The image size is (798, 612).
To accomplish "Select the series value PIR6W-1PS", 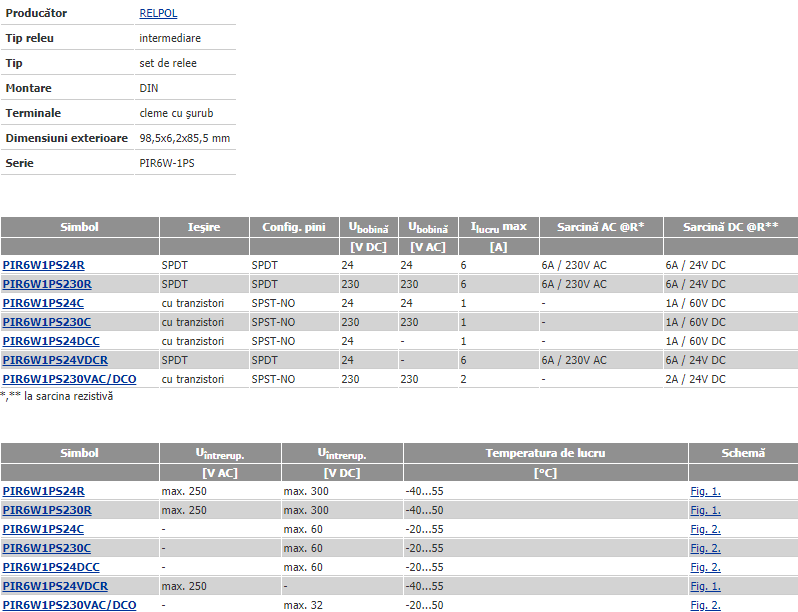I will coord(167,163).
